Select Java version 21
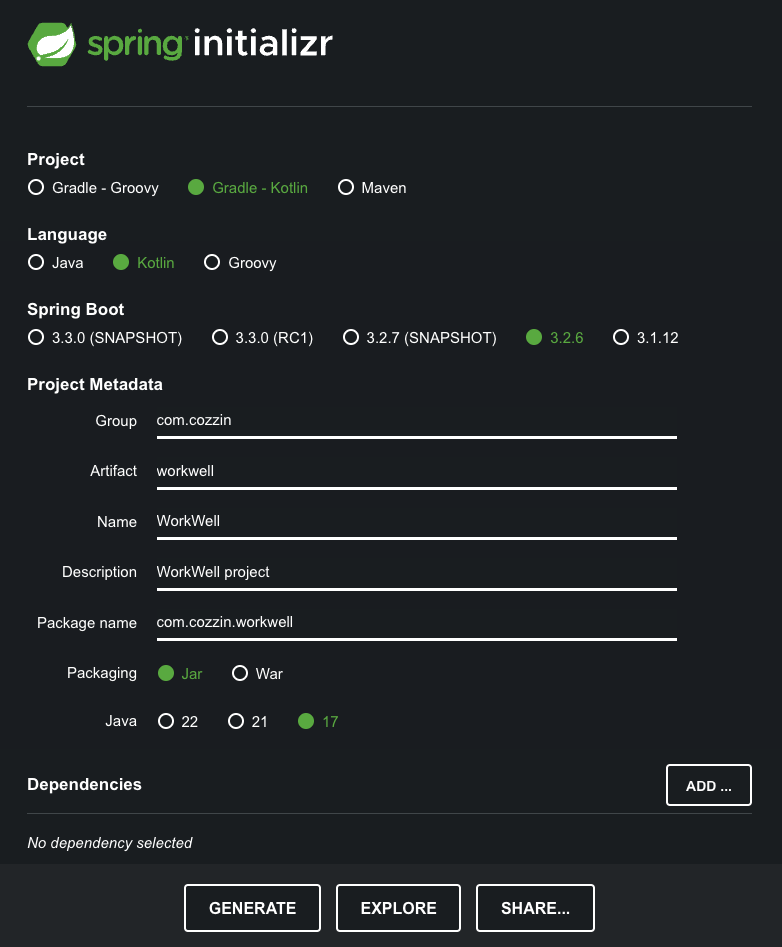 point(248,721)
